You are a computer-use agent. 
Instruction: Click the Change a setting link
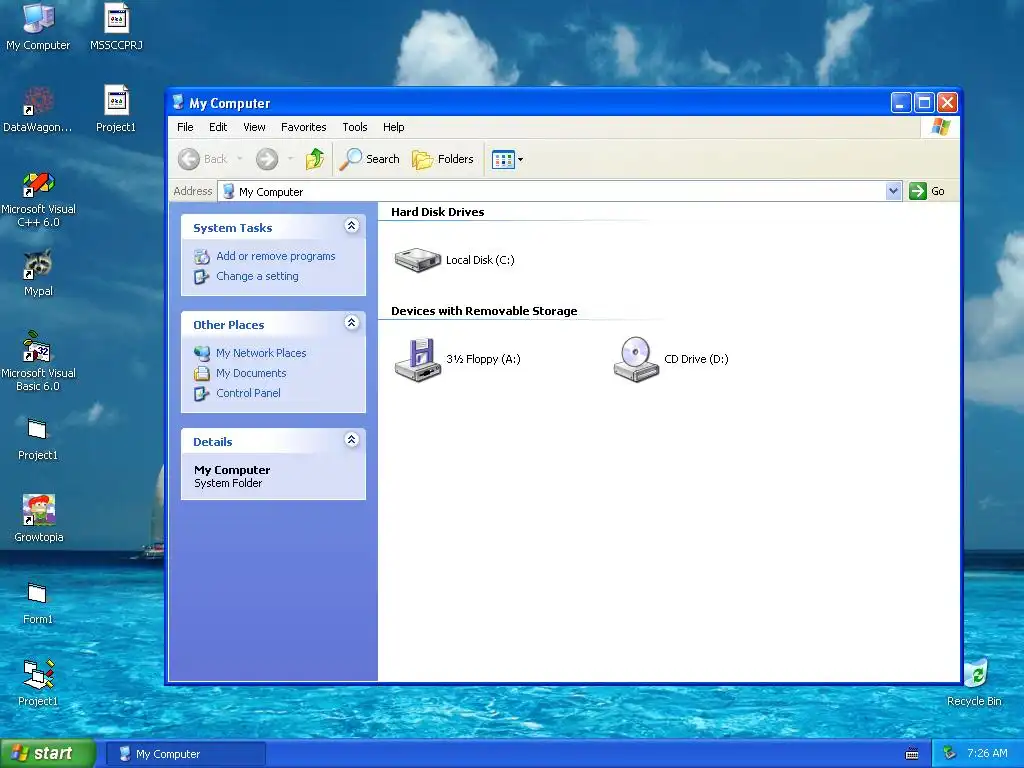coord(257,276)
